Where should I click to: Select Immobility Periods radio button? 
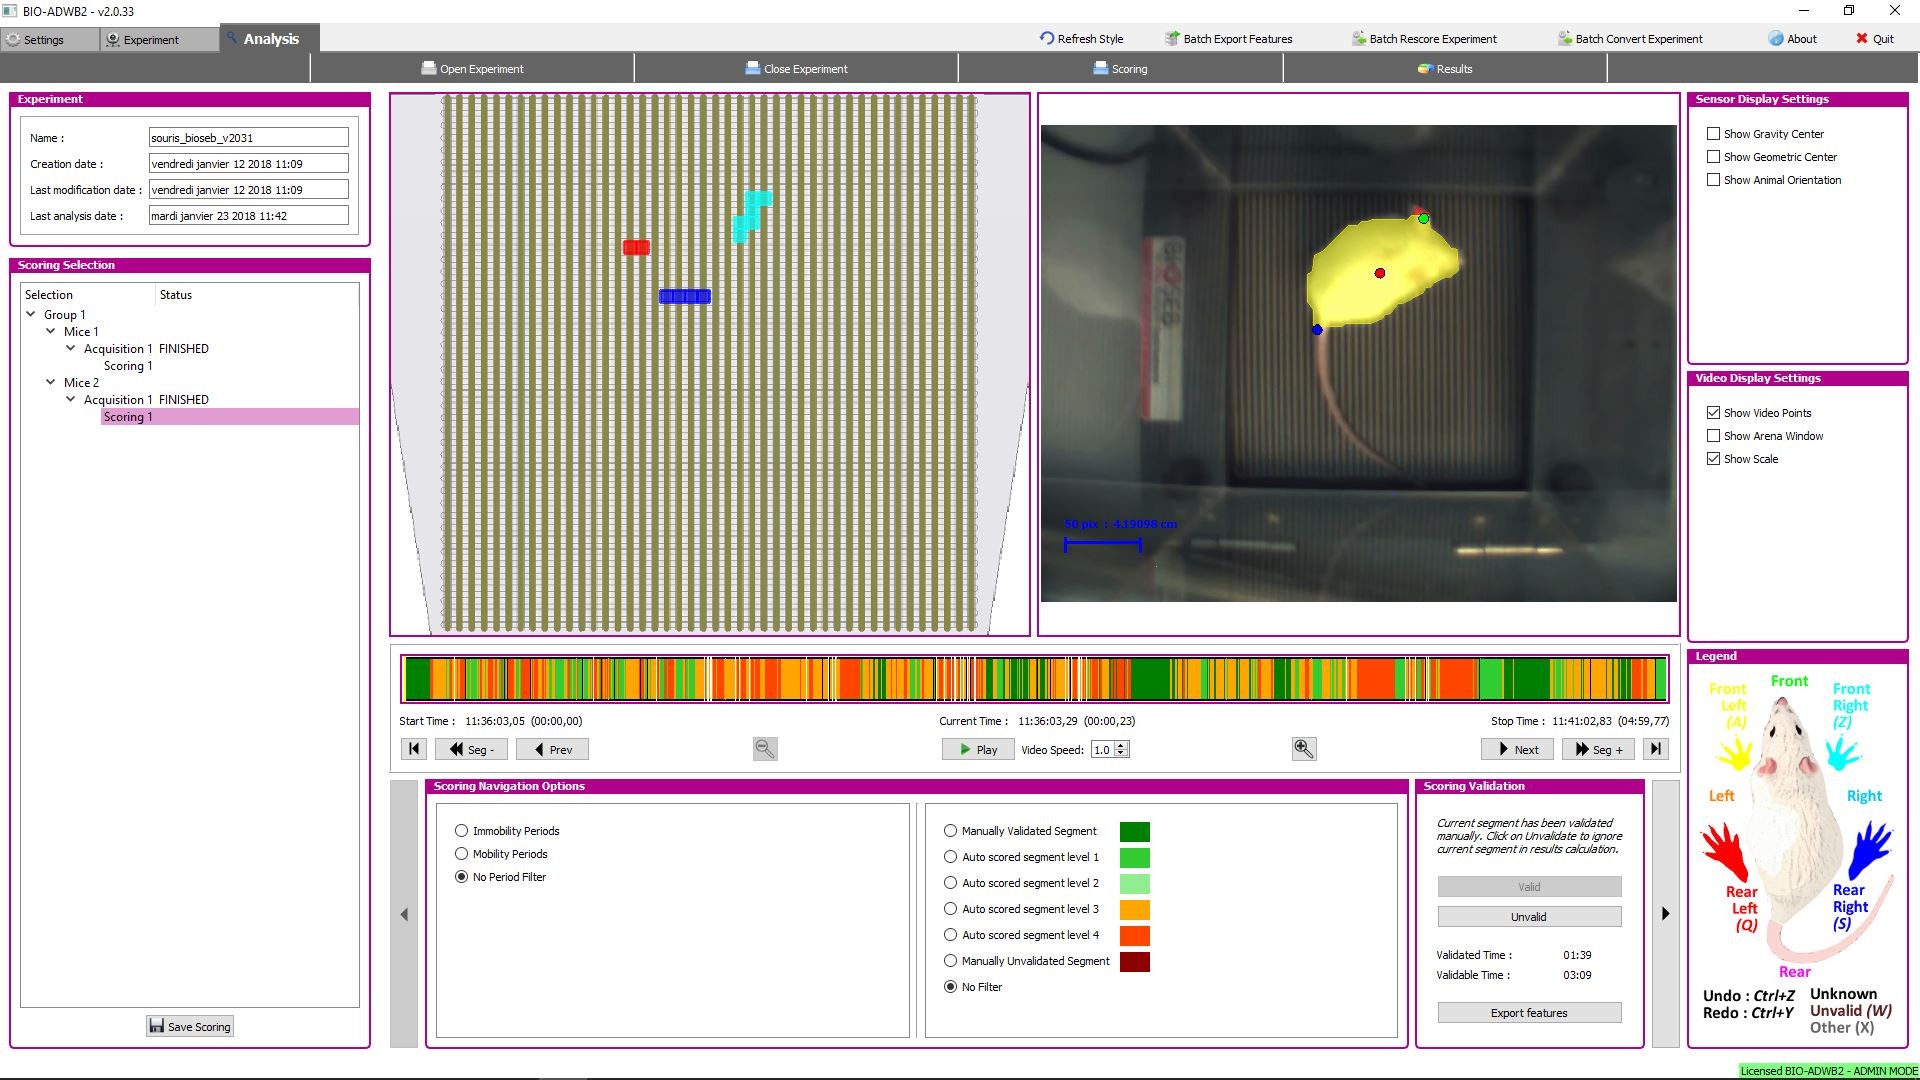(461, 831)
